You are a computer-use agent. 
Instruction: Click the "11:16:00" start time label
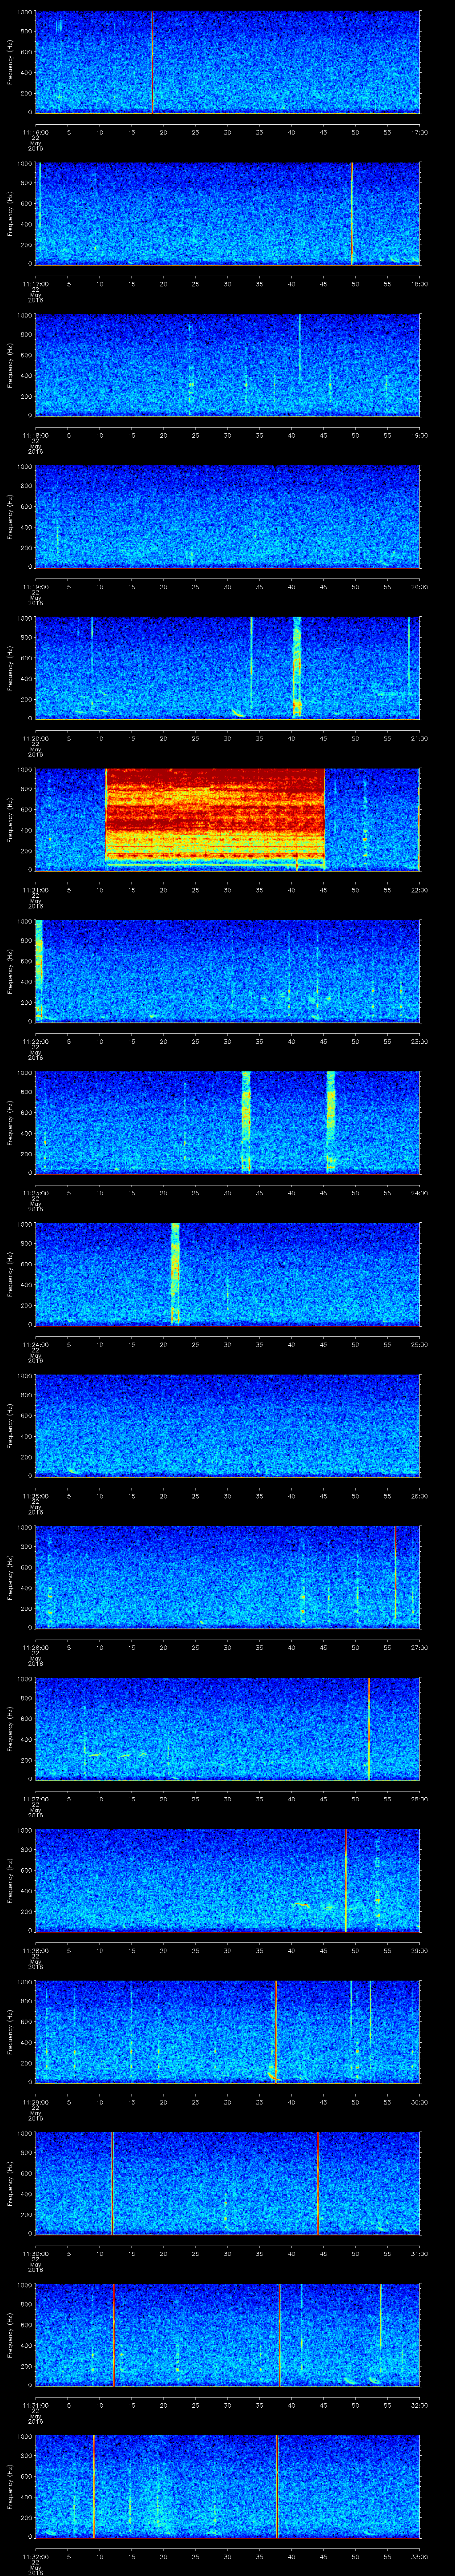click(35, 132)
